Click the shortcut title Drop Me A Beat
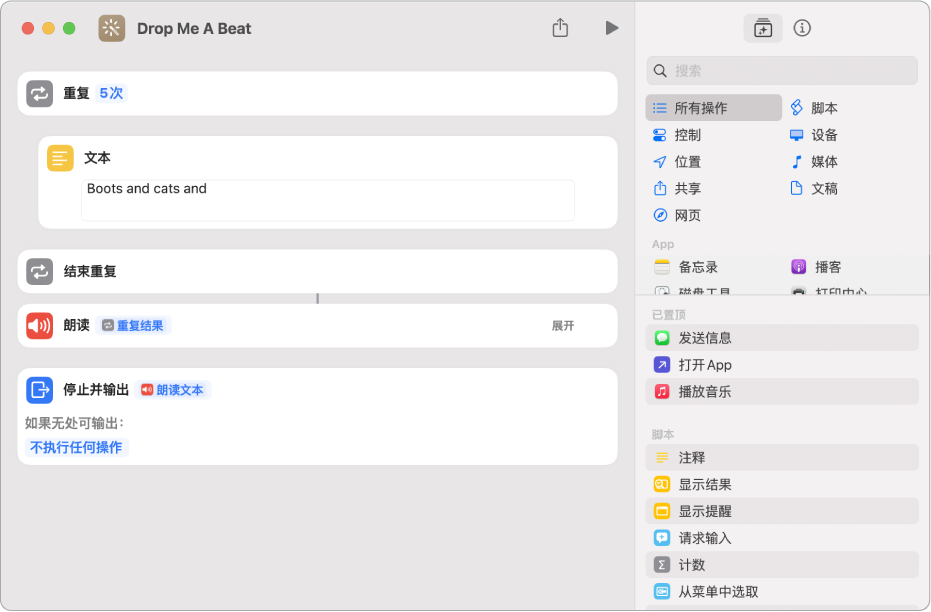Viewport: 931px width, 612px height. click(x=194, y=28)
